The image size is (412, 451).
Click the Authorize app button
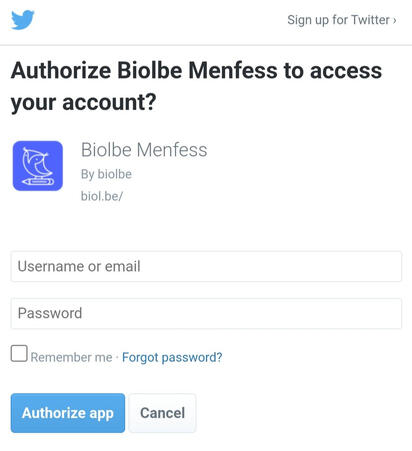tap(68, 413)
